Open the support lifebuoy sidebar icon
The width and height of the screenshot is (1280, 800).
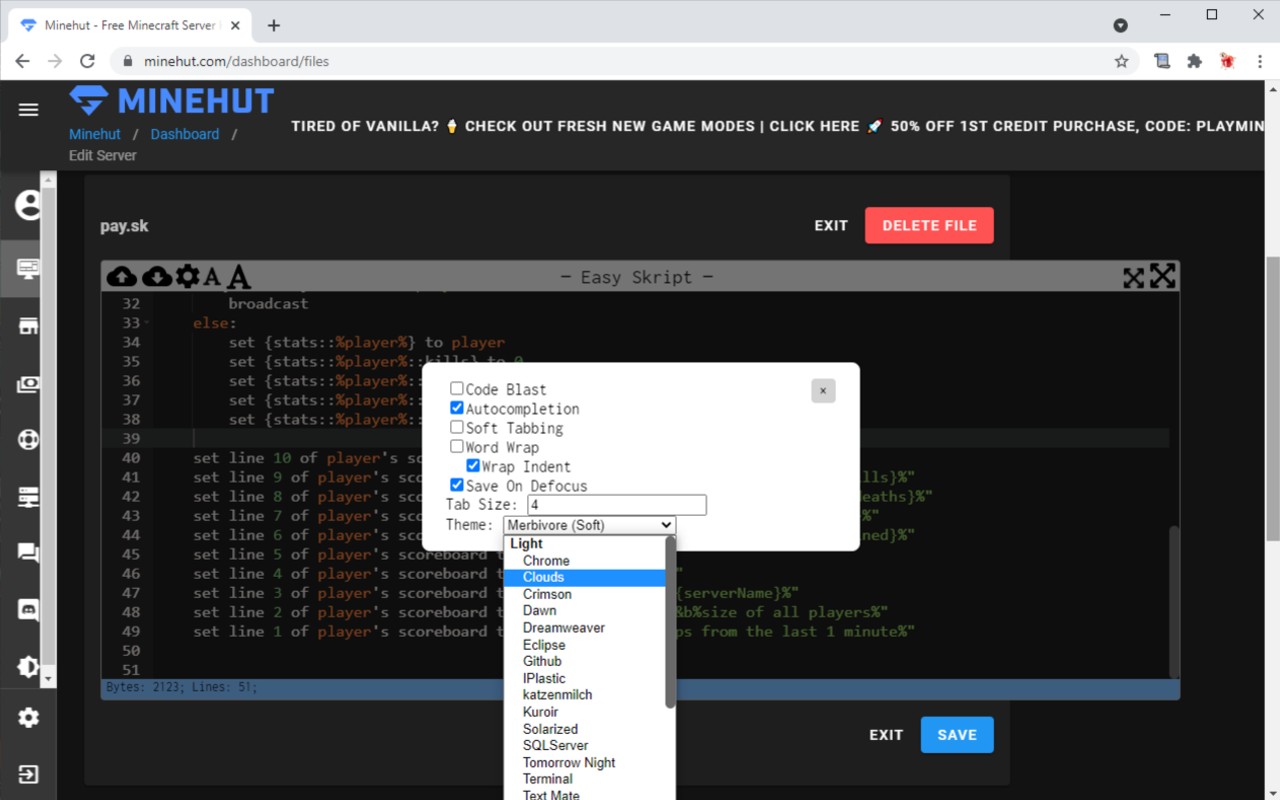click(x=28, y=440)
